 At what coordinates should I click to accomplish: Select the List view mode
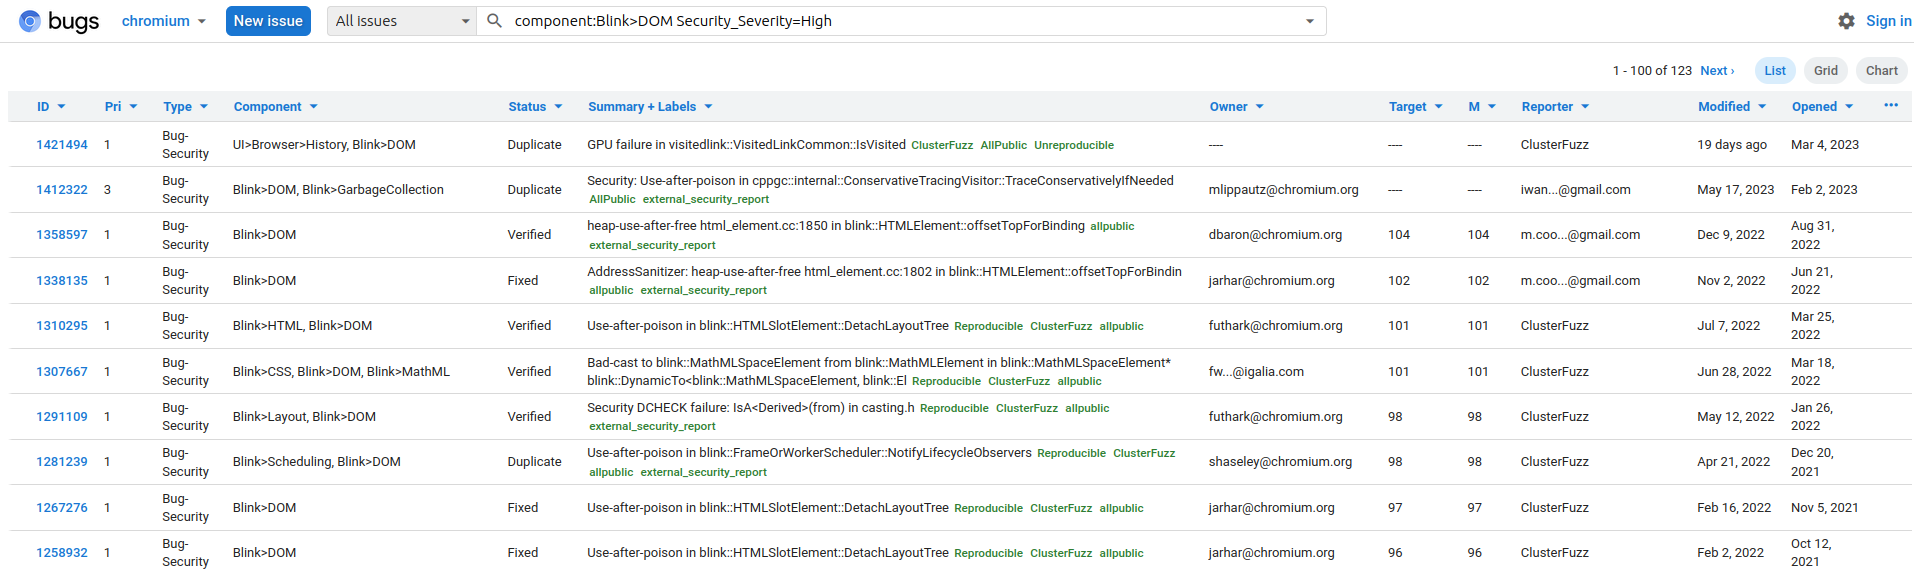coord(1775,71)
